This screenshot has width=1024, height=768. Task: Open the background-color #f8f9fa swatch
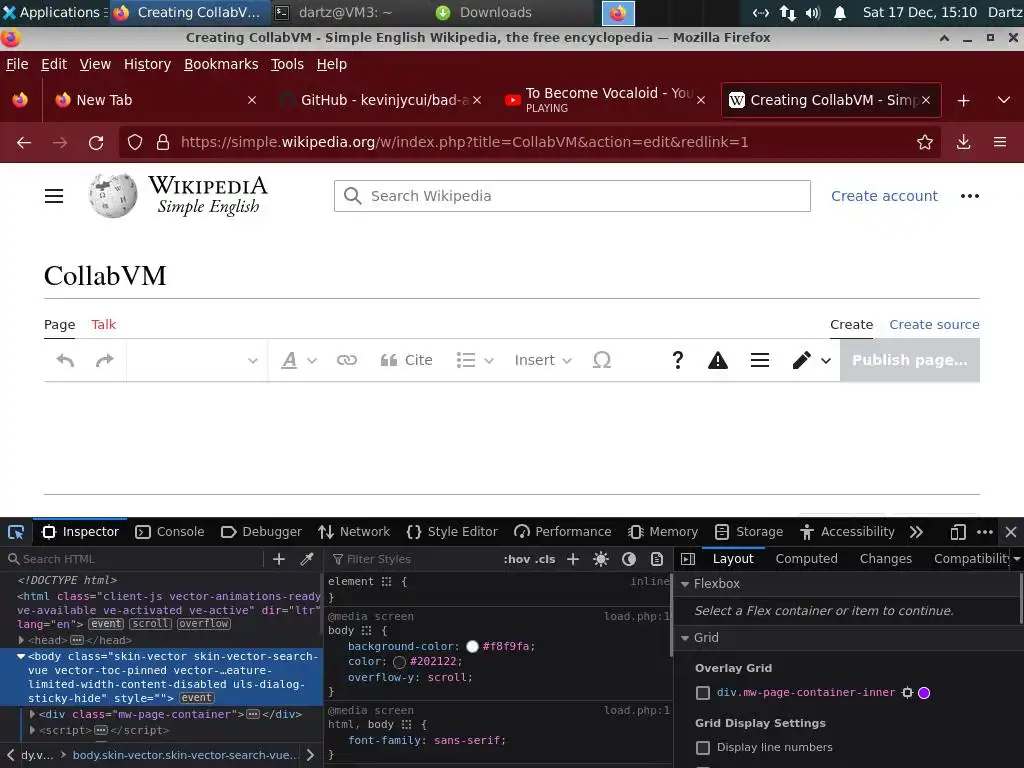[x=472, y=647]
